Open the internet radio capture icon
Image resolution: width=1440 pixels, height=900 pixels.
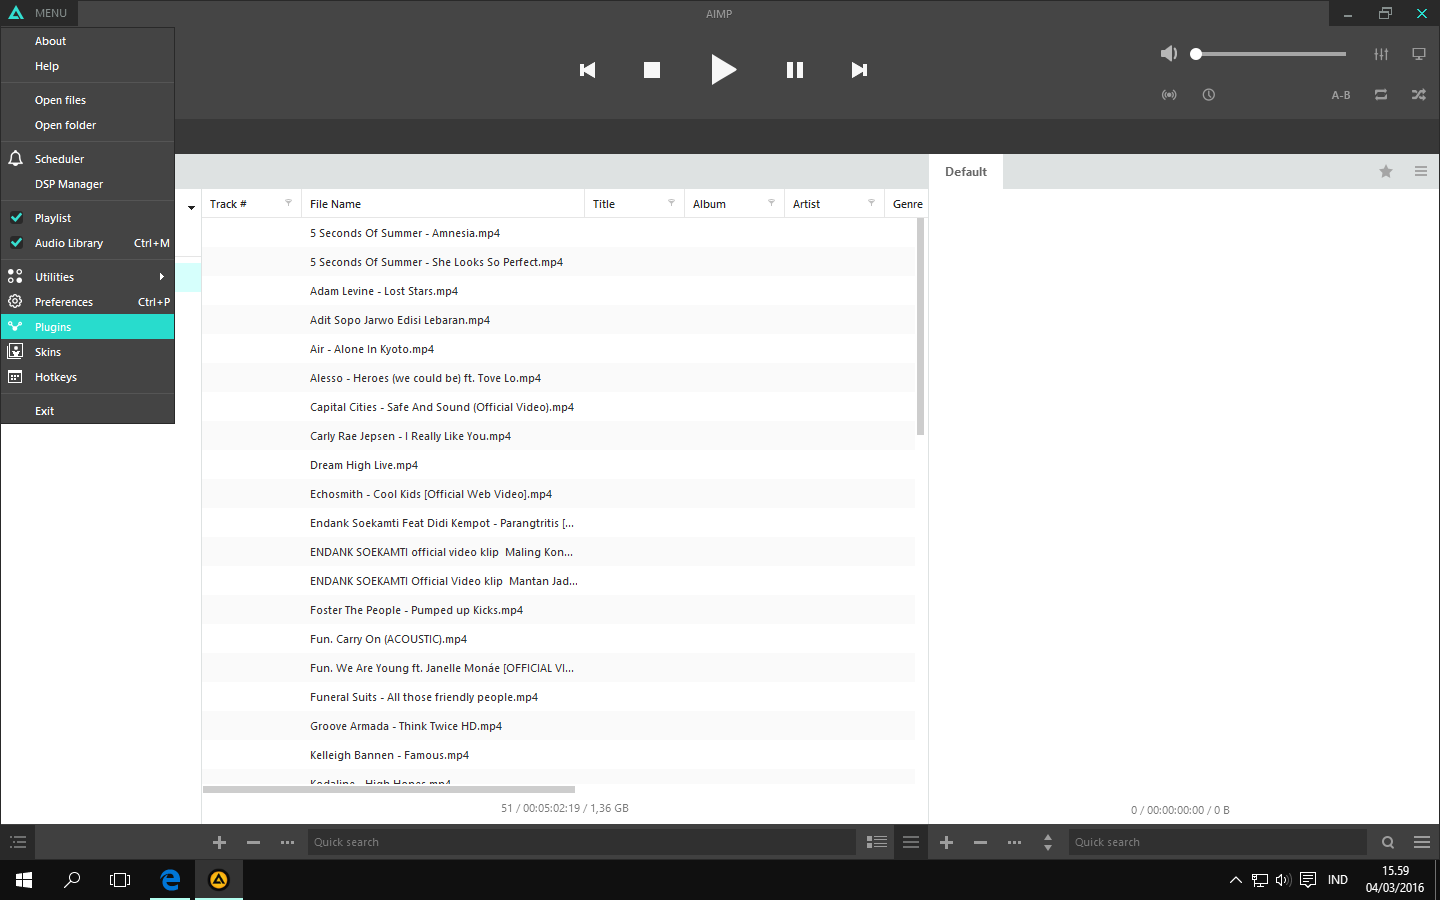pyautogui.click(x=1168, y=95)
